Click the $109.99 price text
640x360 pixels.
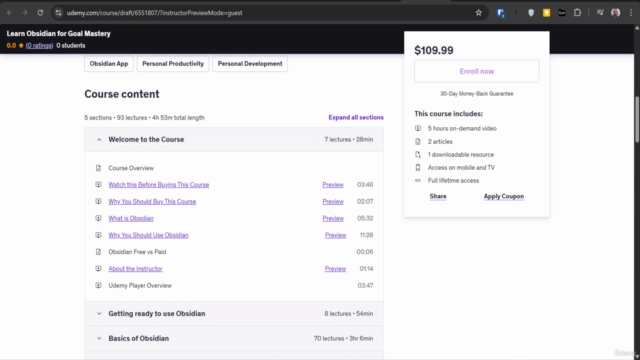[434, 50]
